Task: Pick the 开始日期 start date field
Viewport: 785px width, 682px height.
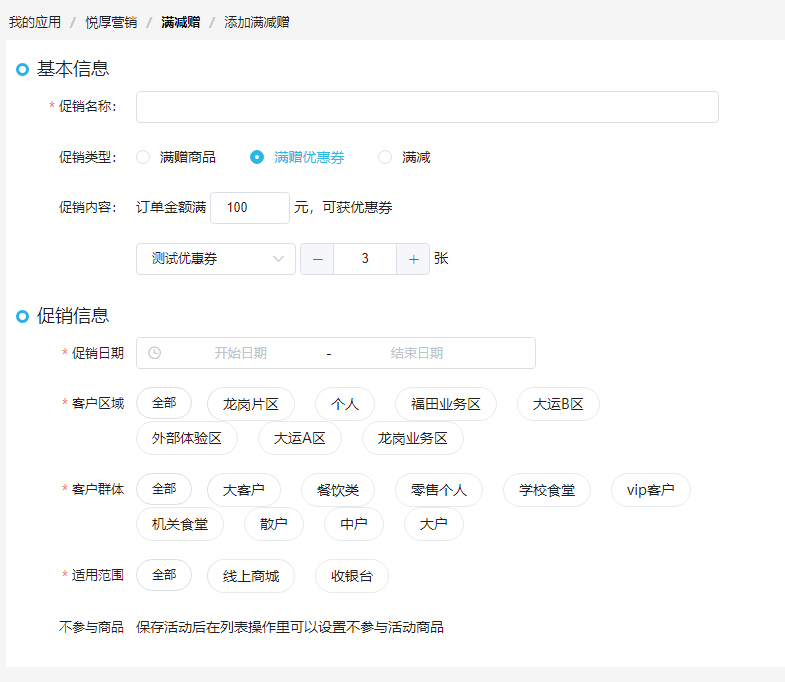Action: [241, 353]
